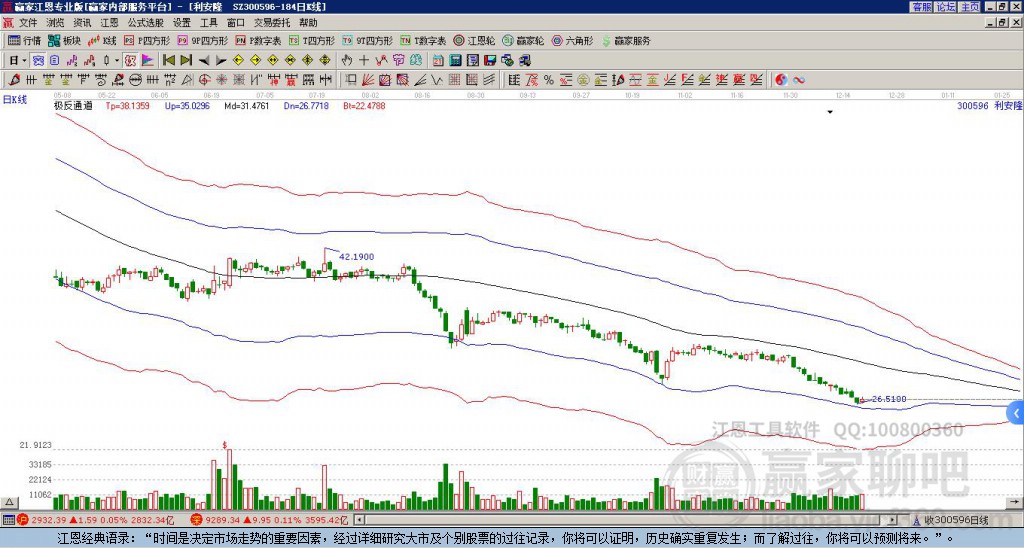
Task: Open the 9T四方形 tool
Action: point(368,40)
